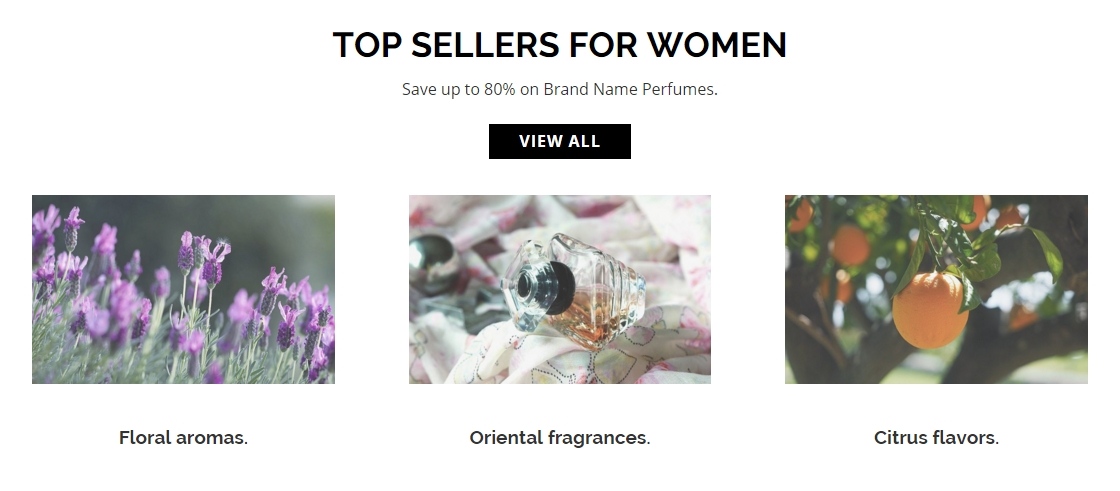This screenshot has width=1120, height=491.
Task: Click the silver sphere in the perfume photo
Action: coord(427,257)
